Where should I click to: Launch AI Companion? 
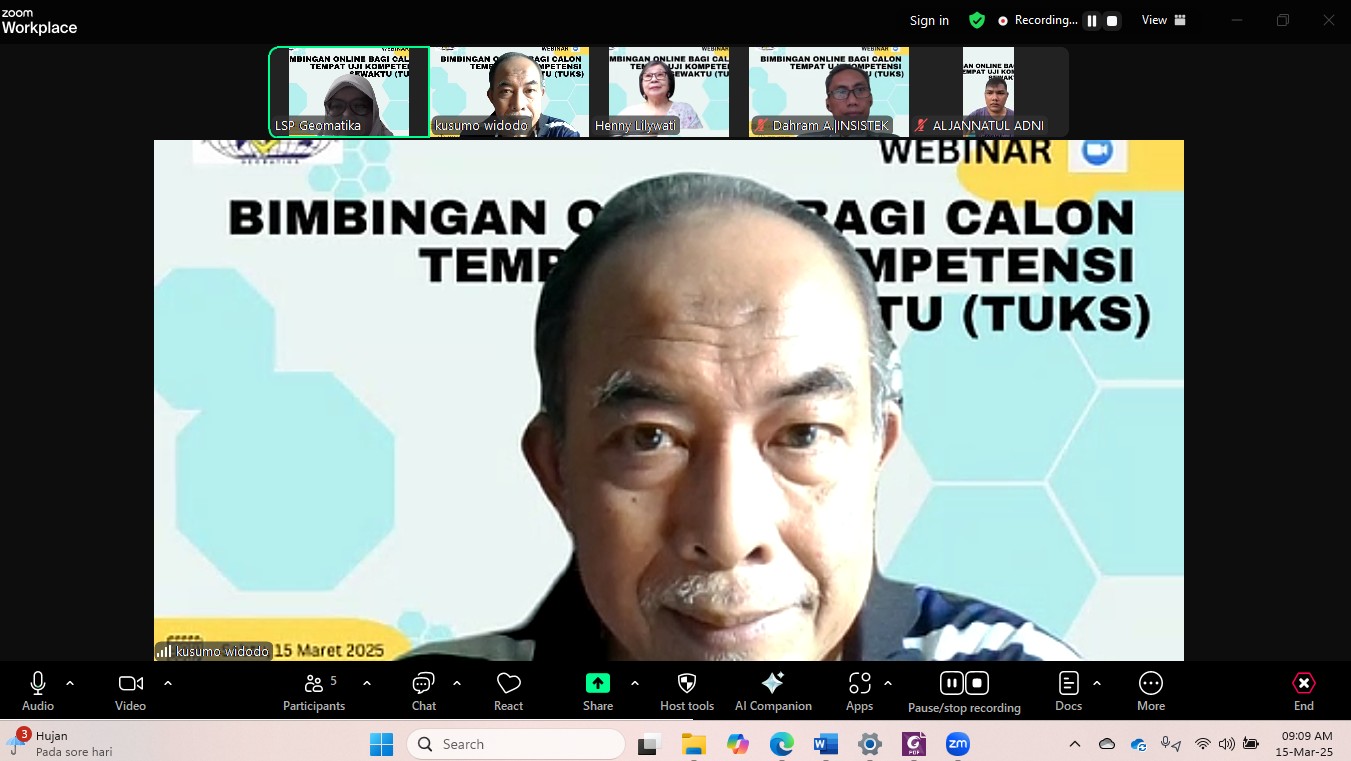pyautogui.click(x=772, y=691)
